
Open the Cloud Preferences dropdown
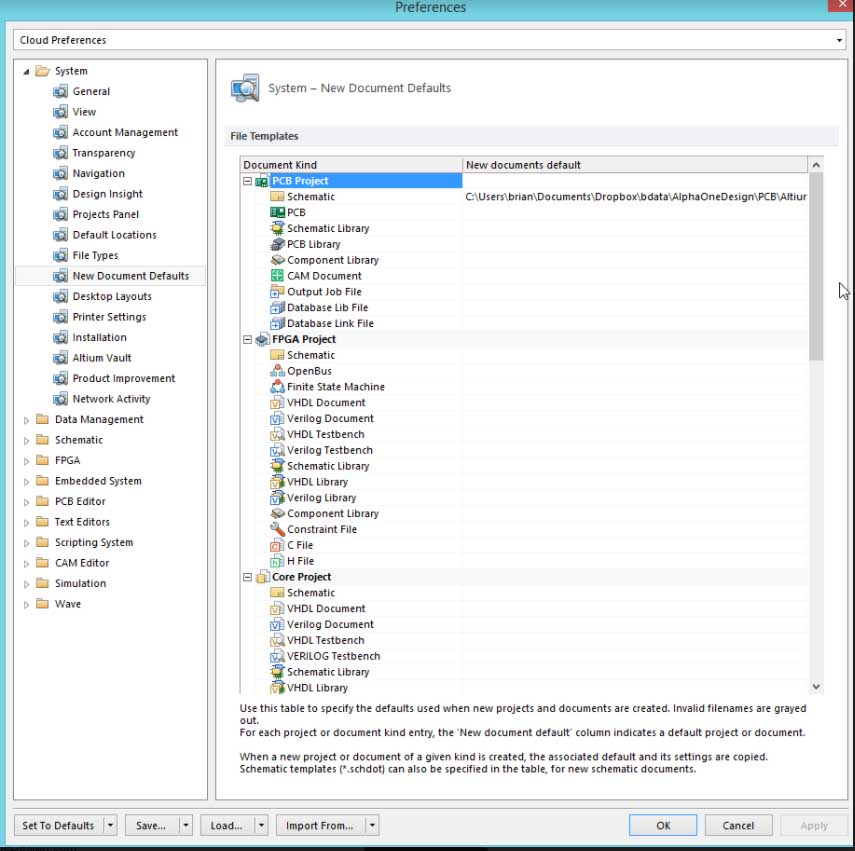pyautogui.click(x=838, y=40)
